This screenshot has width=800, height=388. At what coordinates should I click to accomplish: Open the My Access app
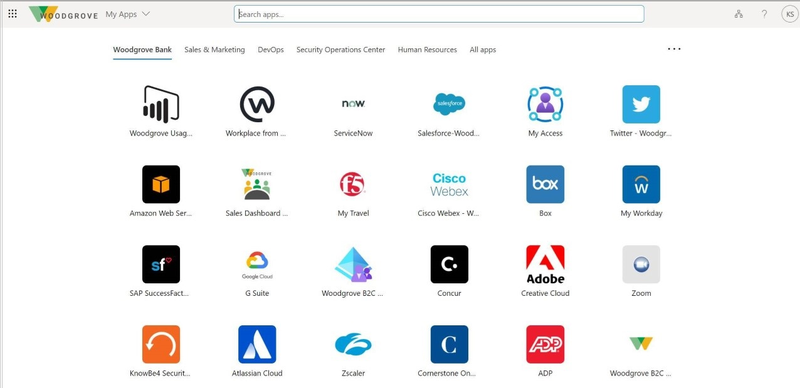(545, 104)
